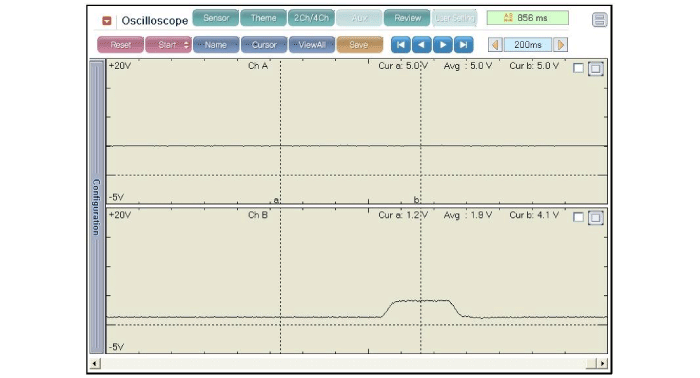Toggle the Ch B checkbox
700x378 pixels.
pyautogui.click(x=578, y=217)
